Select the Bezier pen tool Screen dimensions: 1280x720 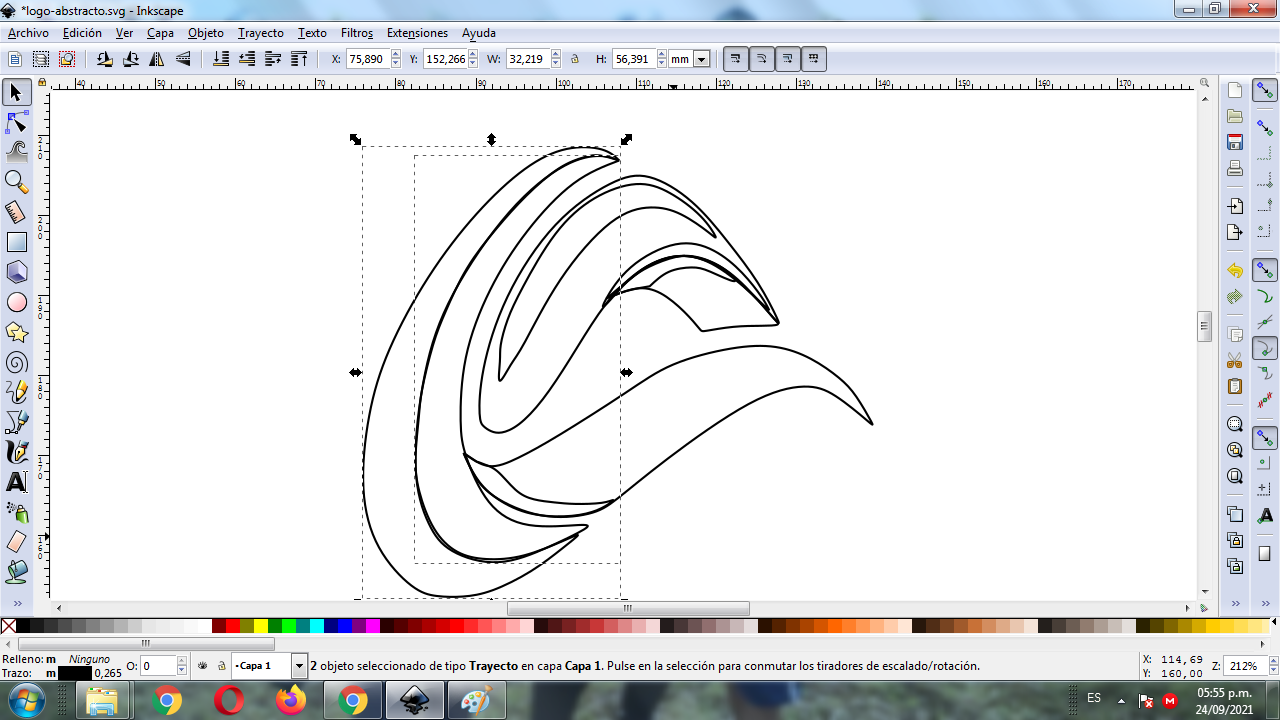pyautogui.click(x=17, y=422)
